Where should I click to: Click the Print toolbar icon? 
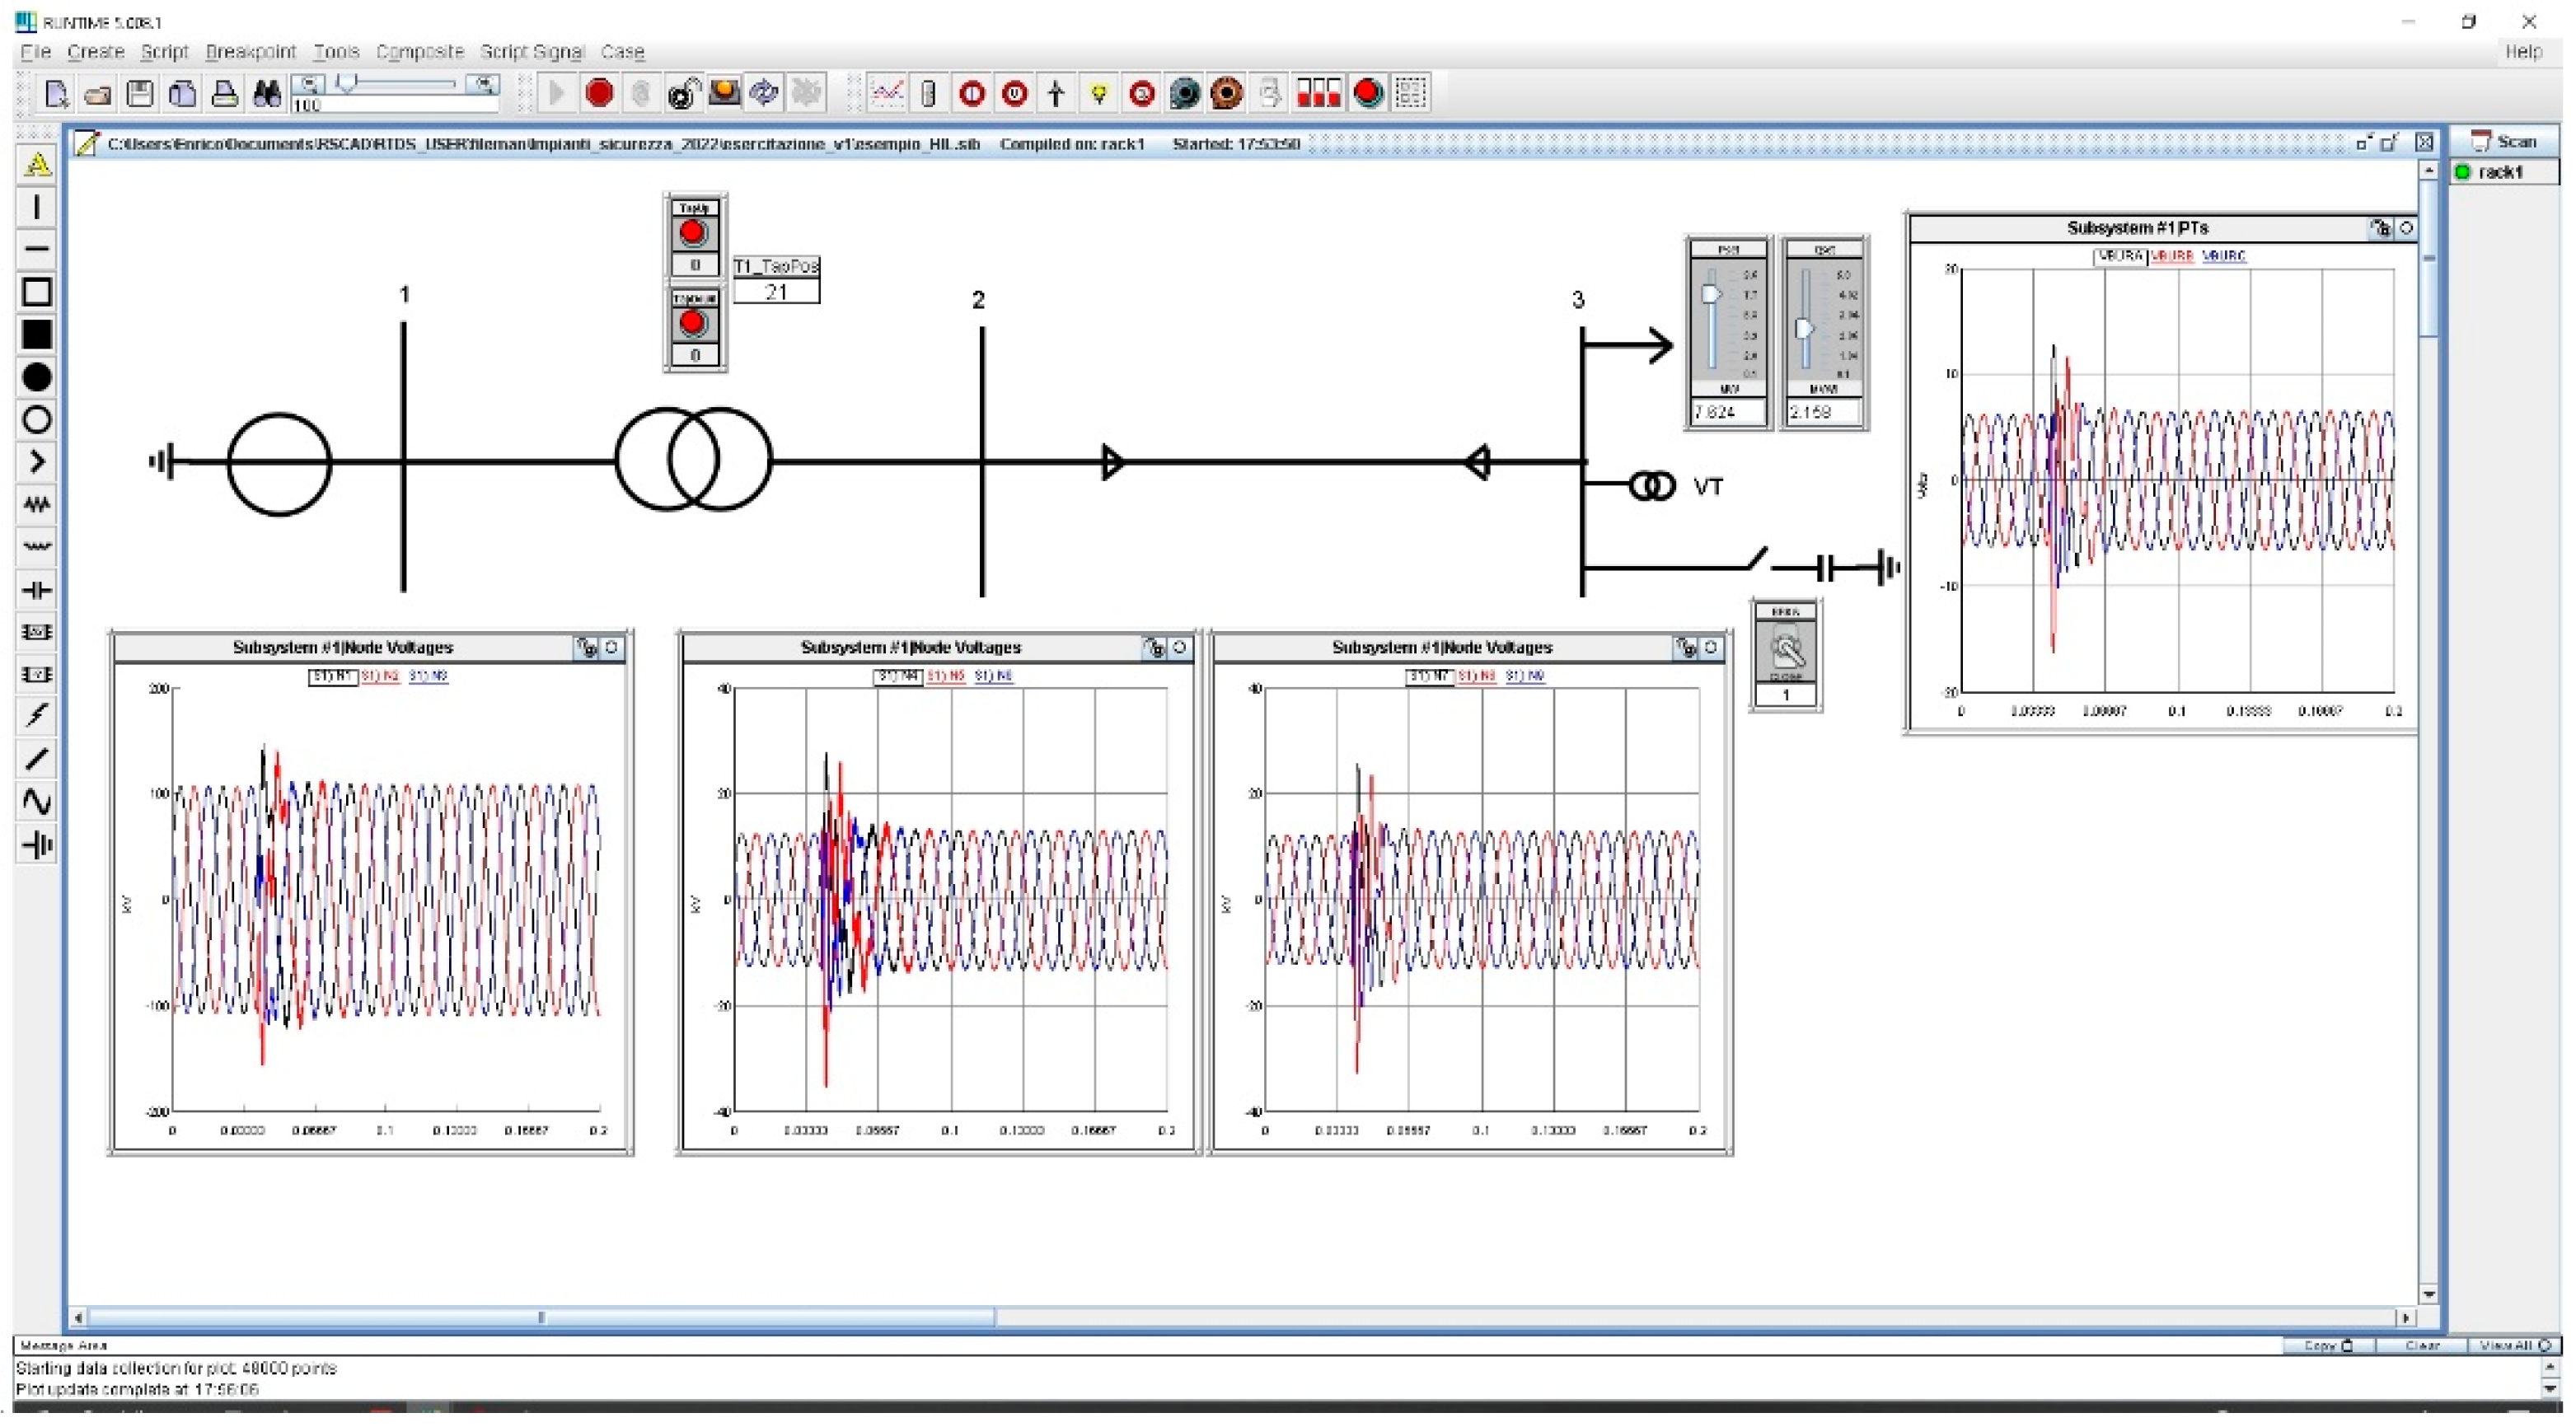click(x=224, y=94)
